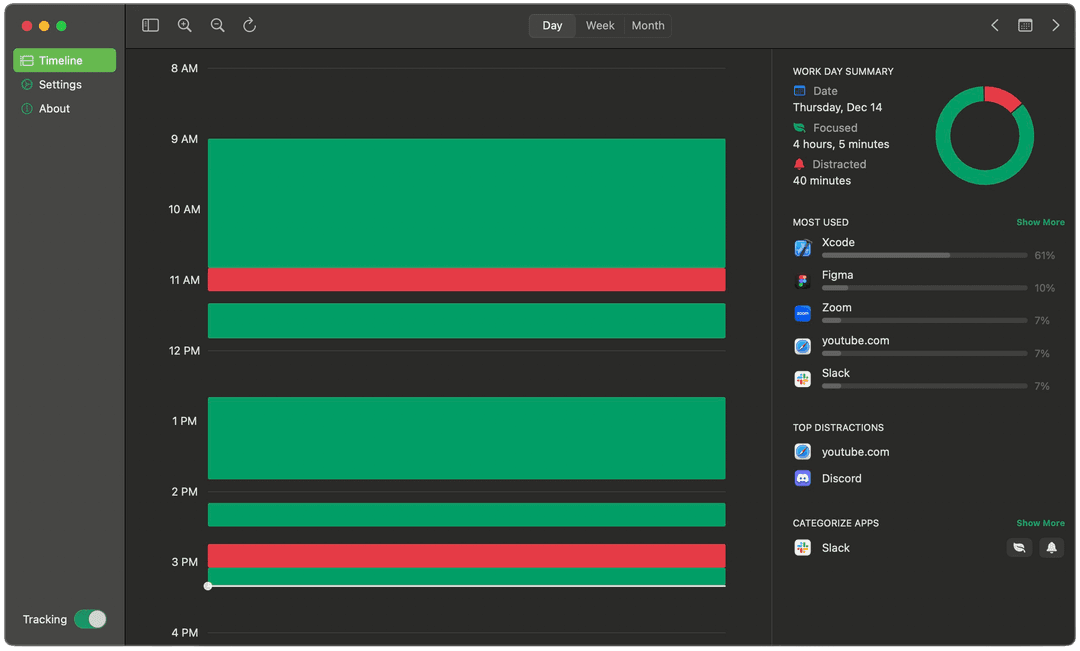This screenshot has width=1080, height=651.
Task: Click the Xcode app icon
Action: [x=802, y=248]
